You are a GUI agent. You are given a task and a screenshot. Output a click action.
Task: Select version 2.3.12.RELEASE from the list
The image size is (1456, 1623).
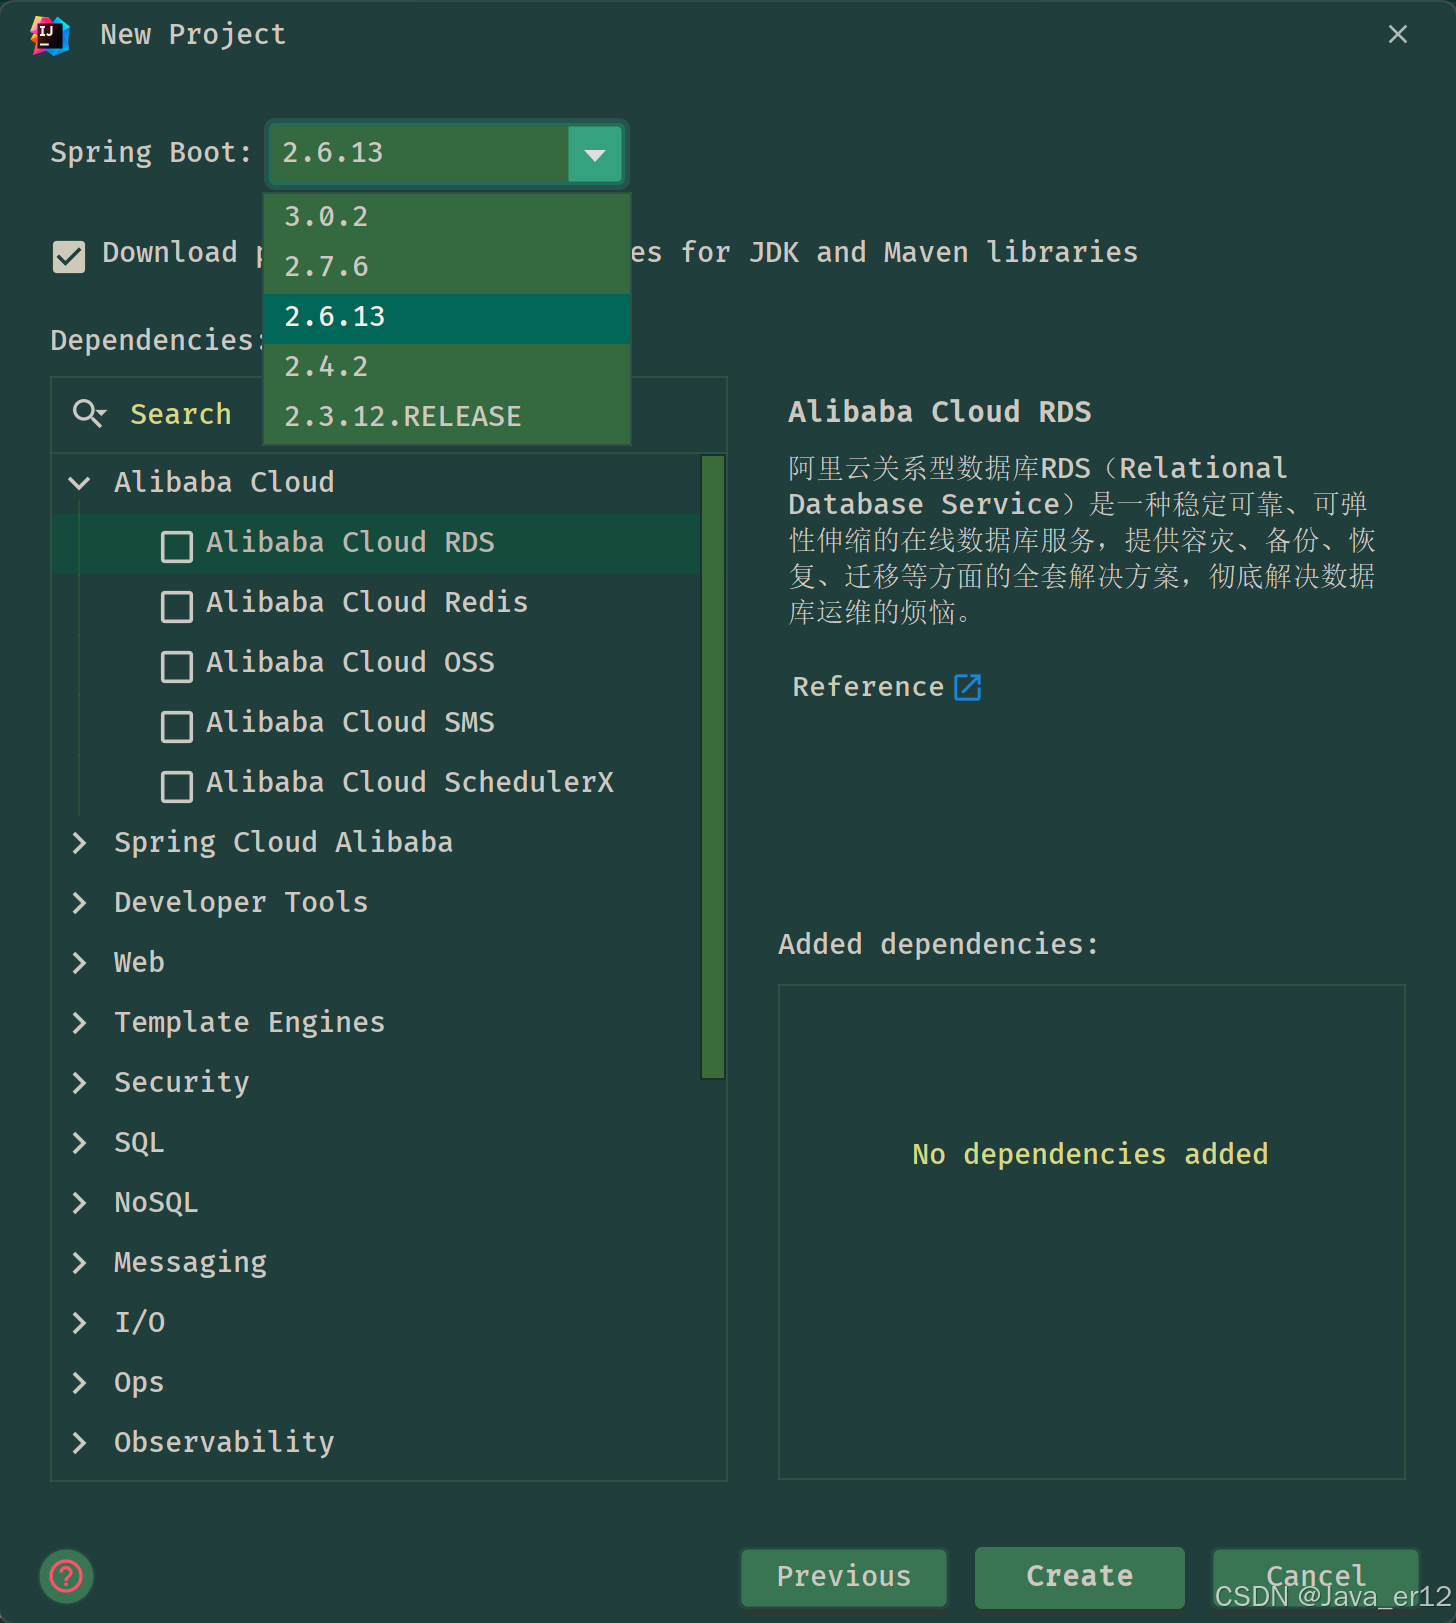pos(447,417)
